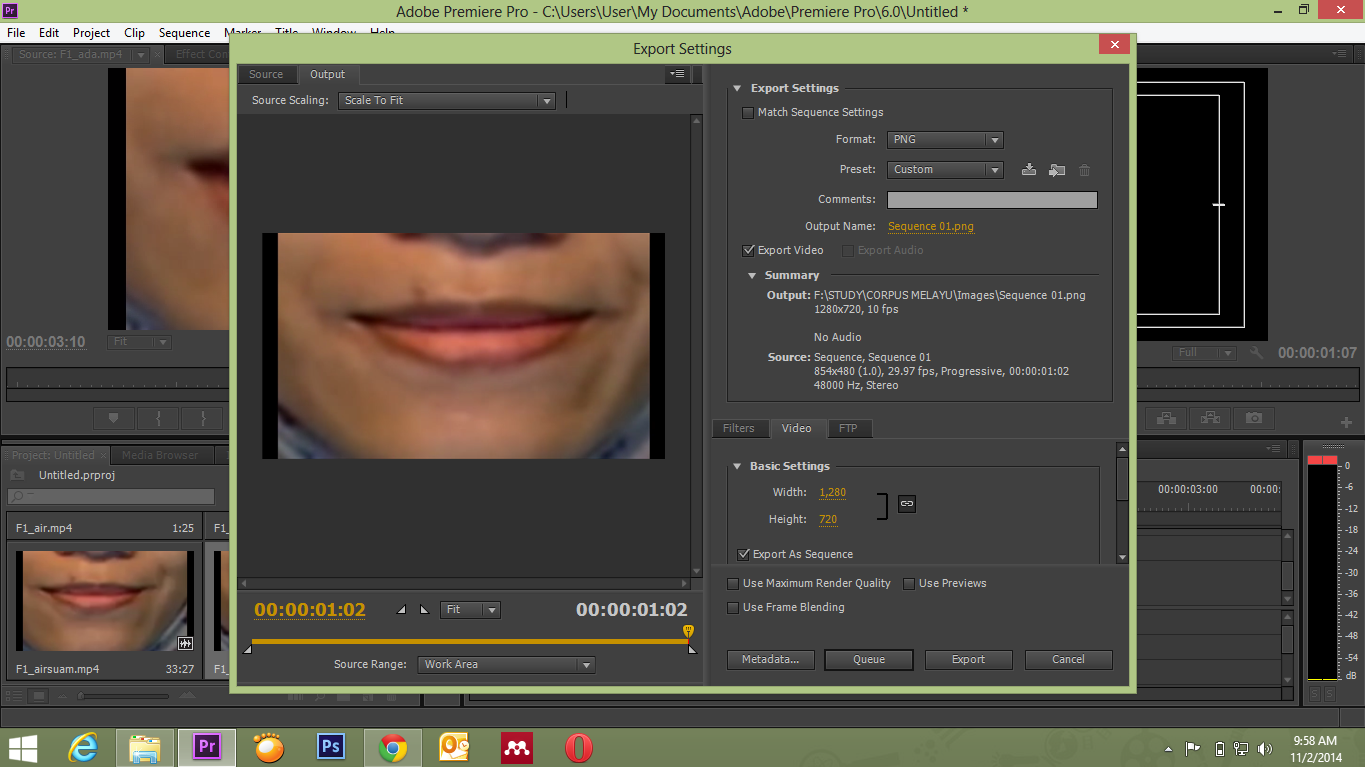Switch to the Filters tab

click(739, 428)
